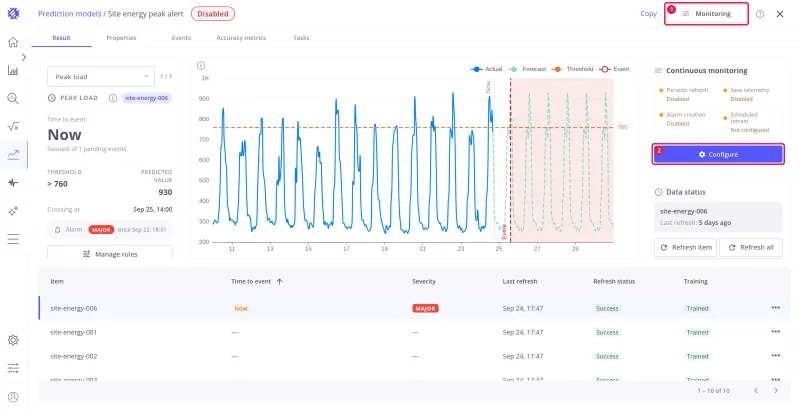This screenshot has height=411, width=800.
Task: Switch to the Result tab
Action: (x=61, y=38)
